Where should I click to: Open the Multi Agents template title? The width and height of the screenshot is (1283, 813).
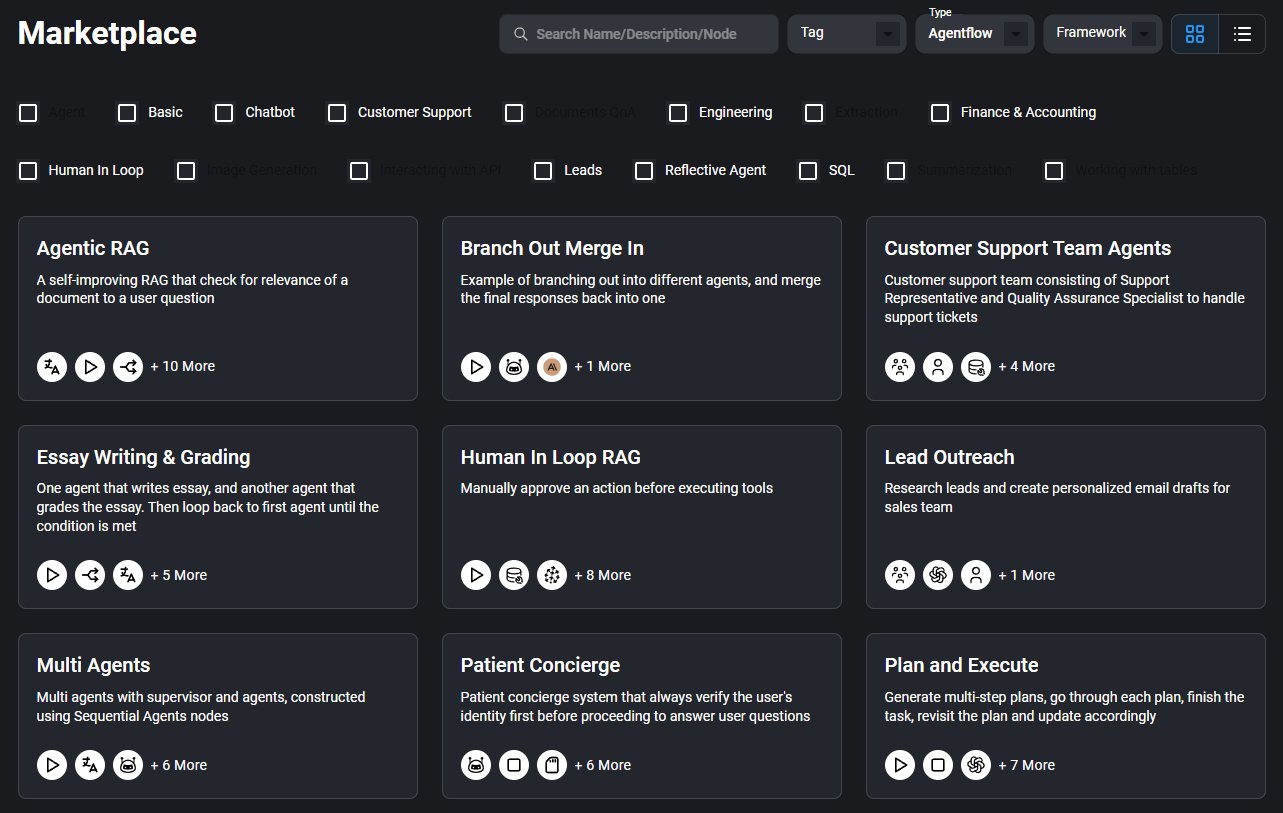(94, 665)
